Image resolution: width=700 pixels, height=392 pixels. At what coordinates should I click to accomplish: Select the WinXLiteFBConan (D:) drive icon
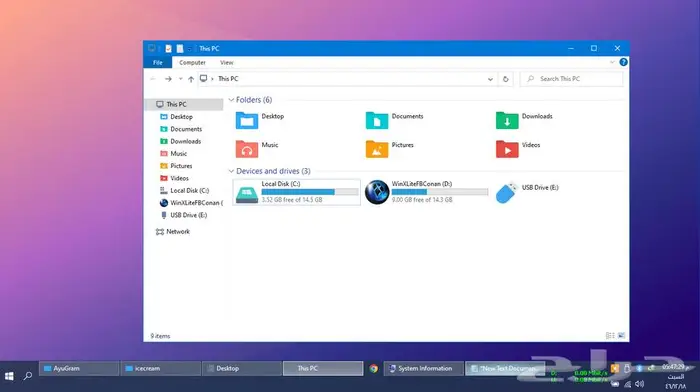pos(377,192)
